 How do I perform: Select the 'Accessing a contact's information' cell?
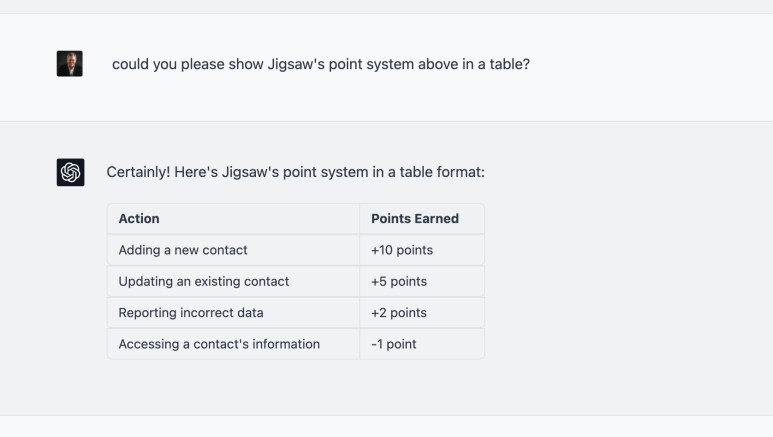point(233,344)
